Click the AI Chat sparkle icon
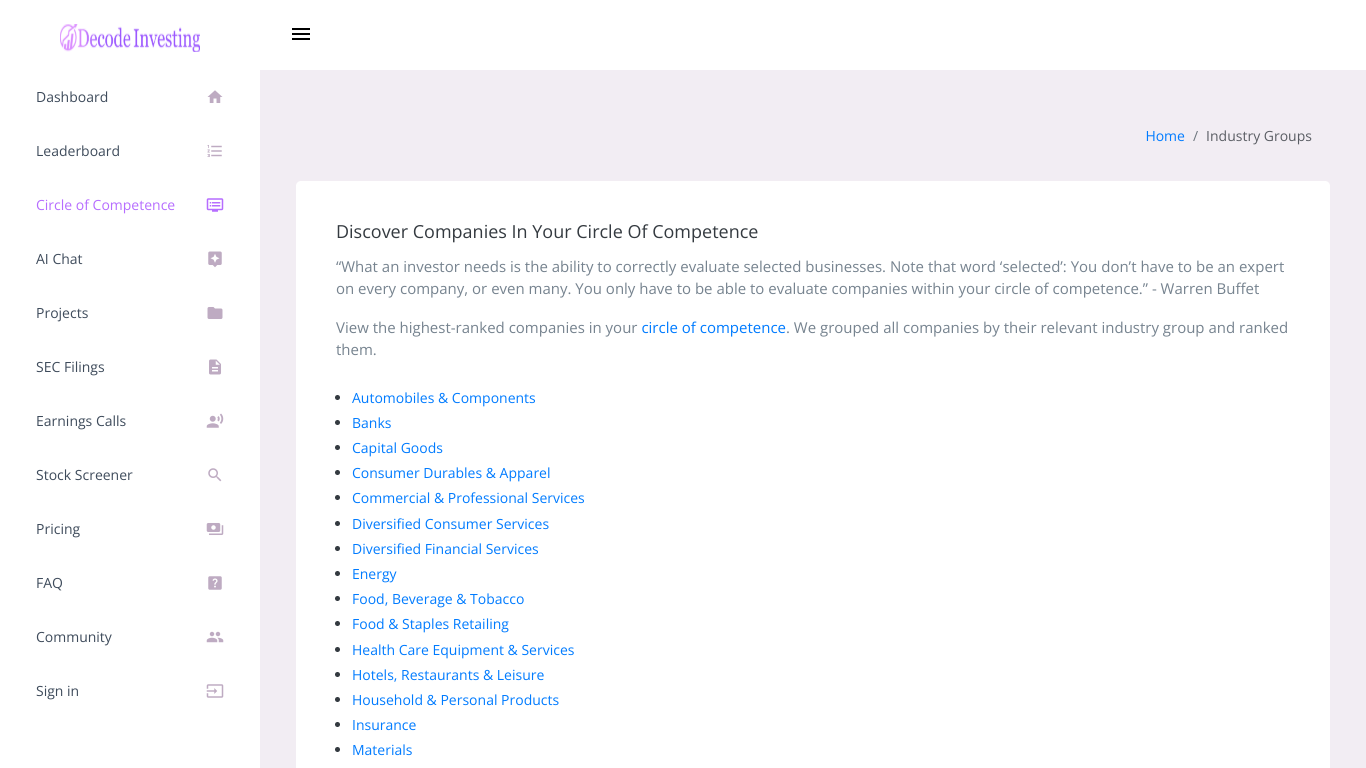Image resolution: width=1366 pixels, height=768 pixels. 215,259
